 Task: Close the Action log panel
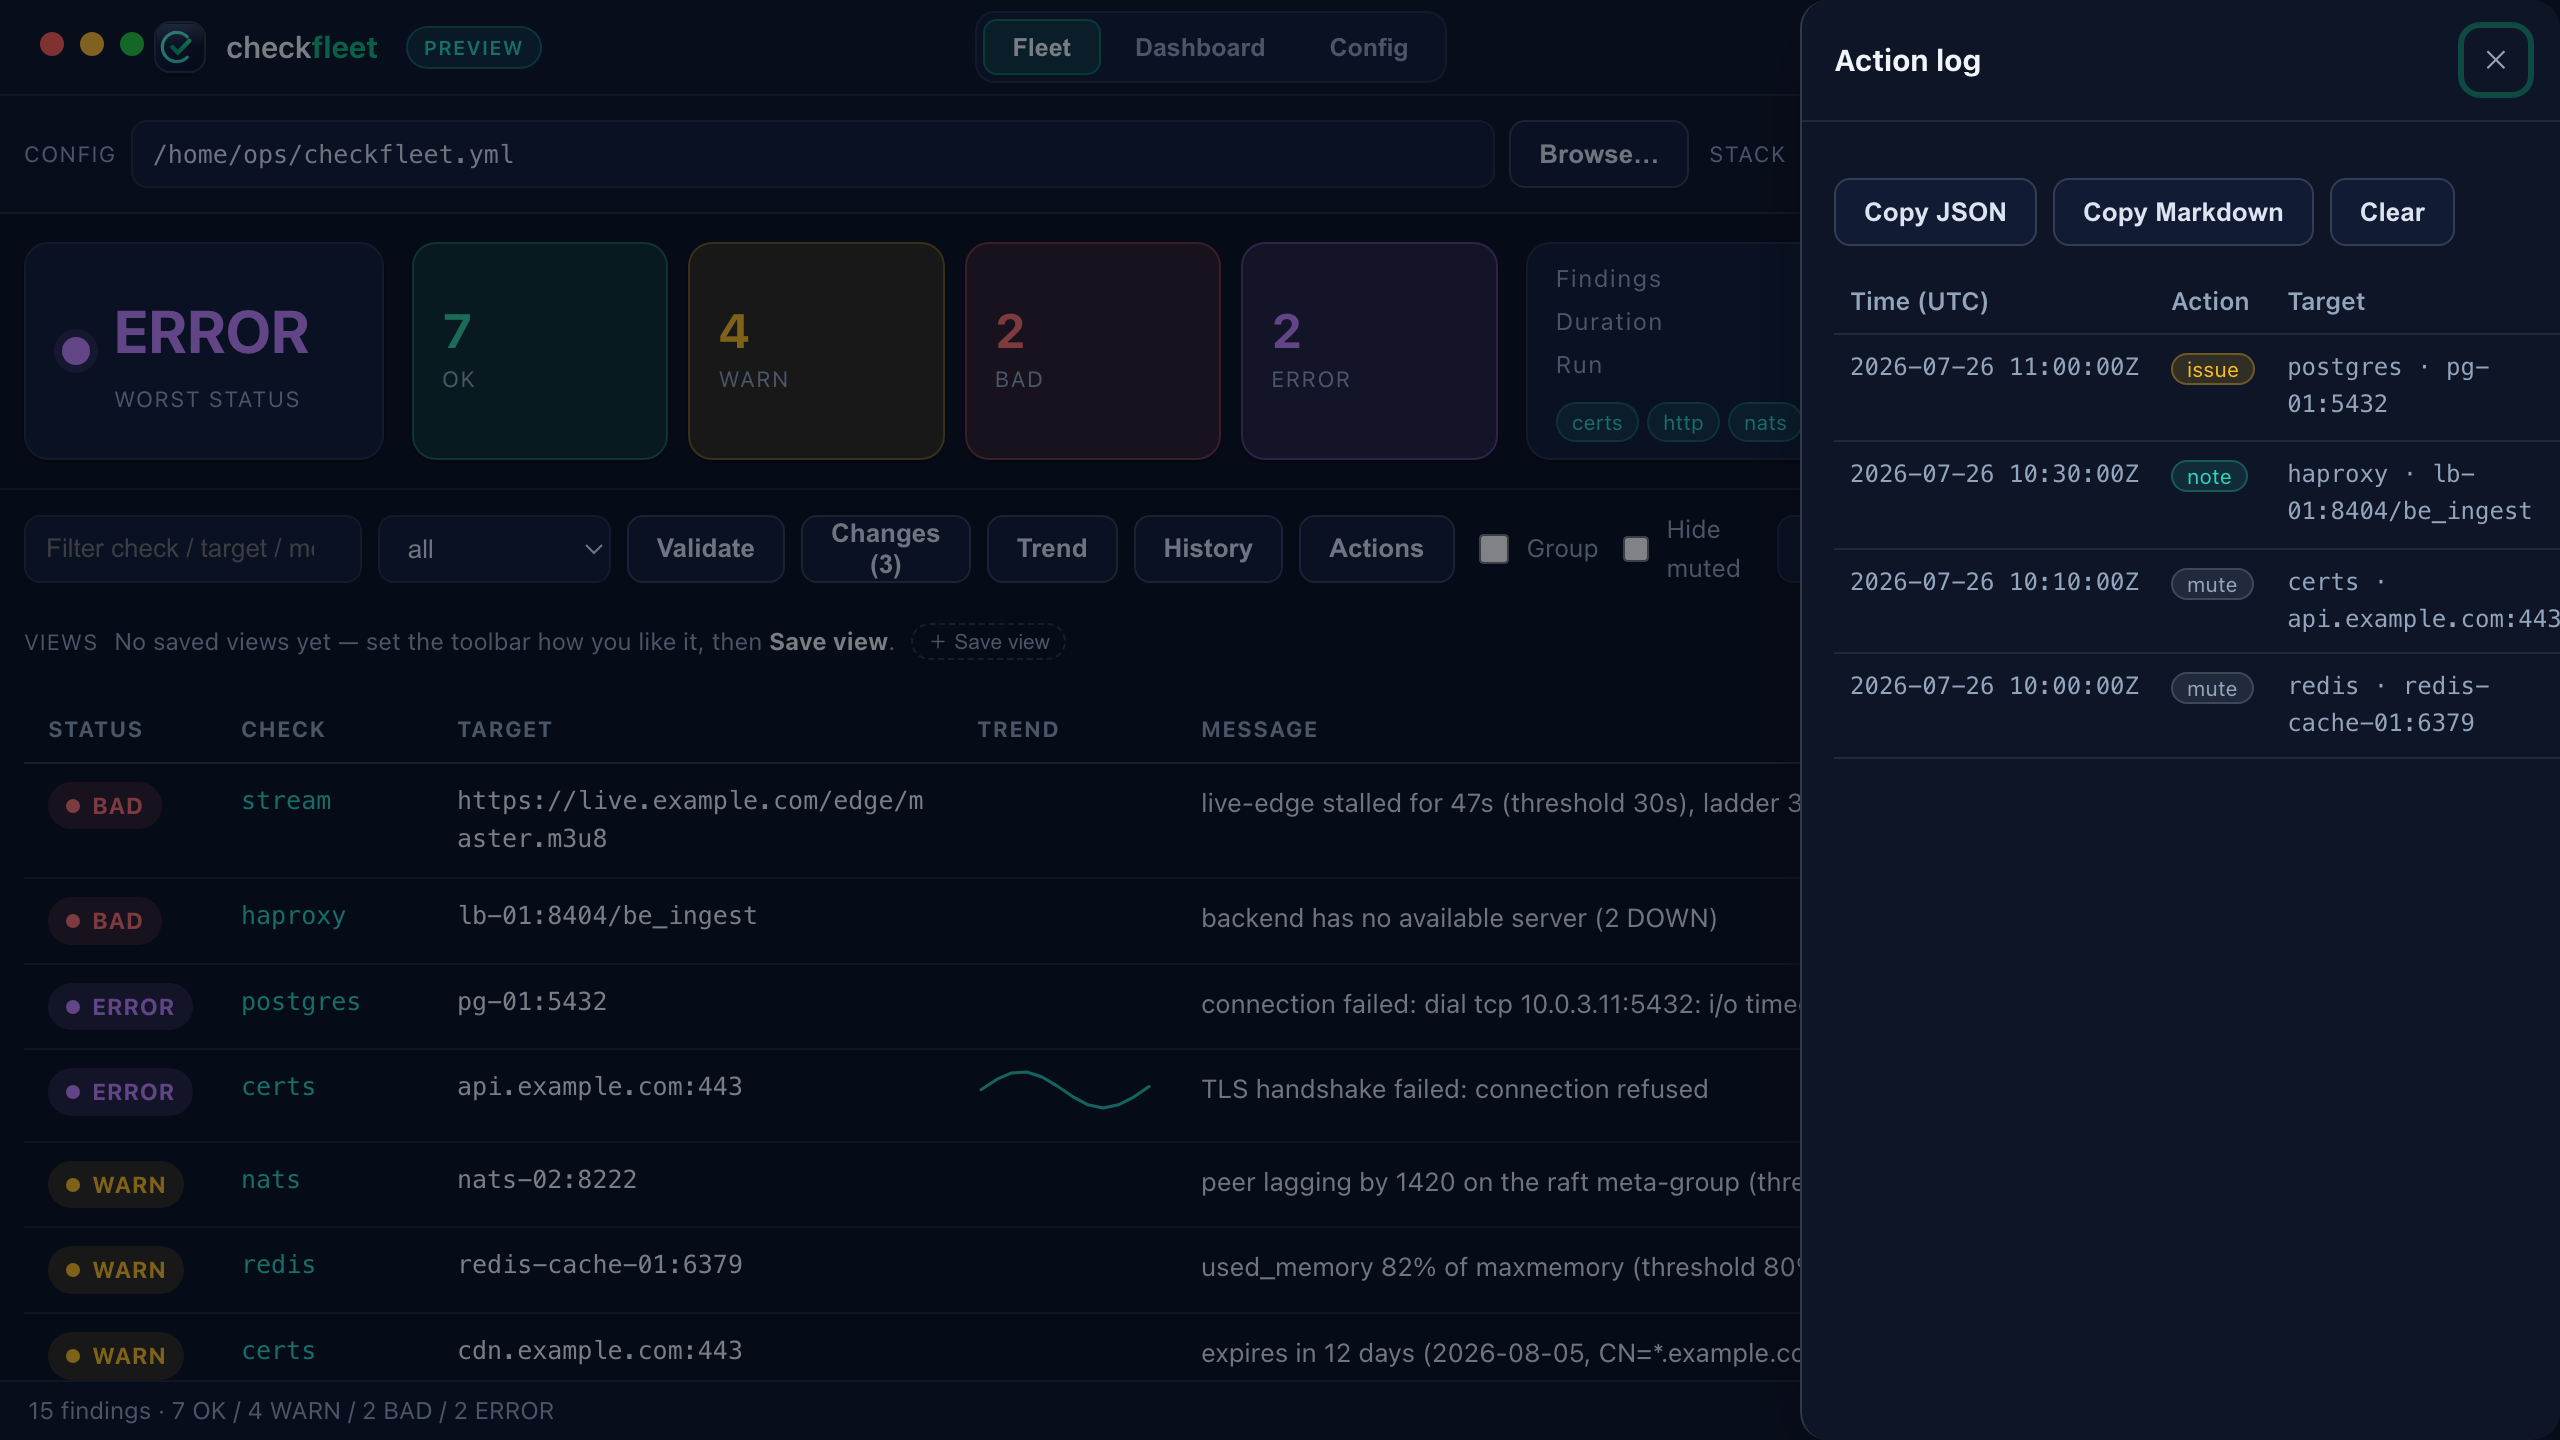[x=2495, y=60]
